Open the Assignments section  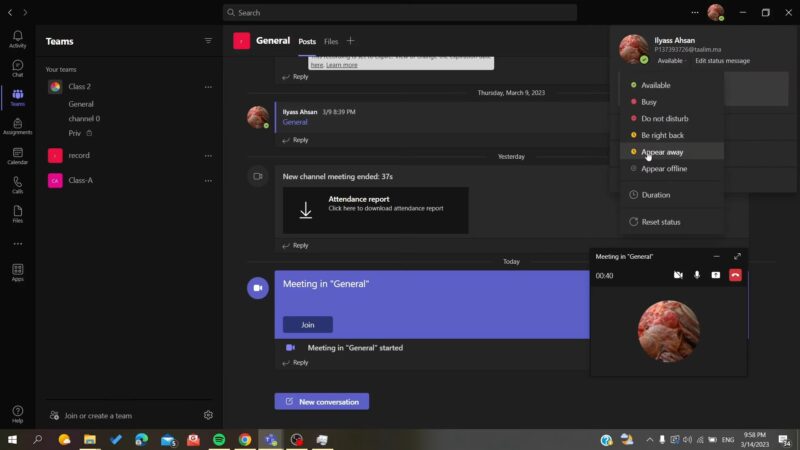click(17, 127)
